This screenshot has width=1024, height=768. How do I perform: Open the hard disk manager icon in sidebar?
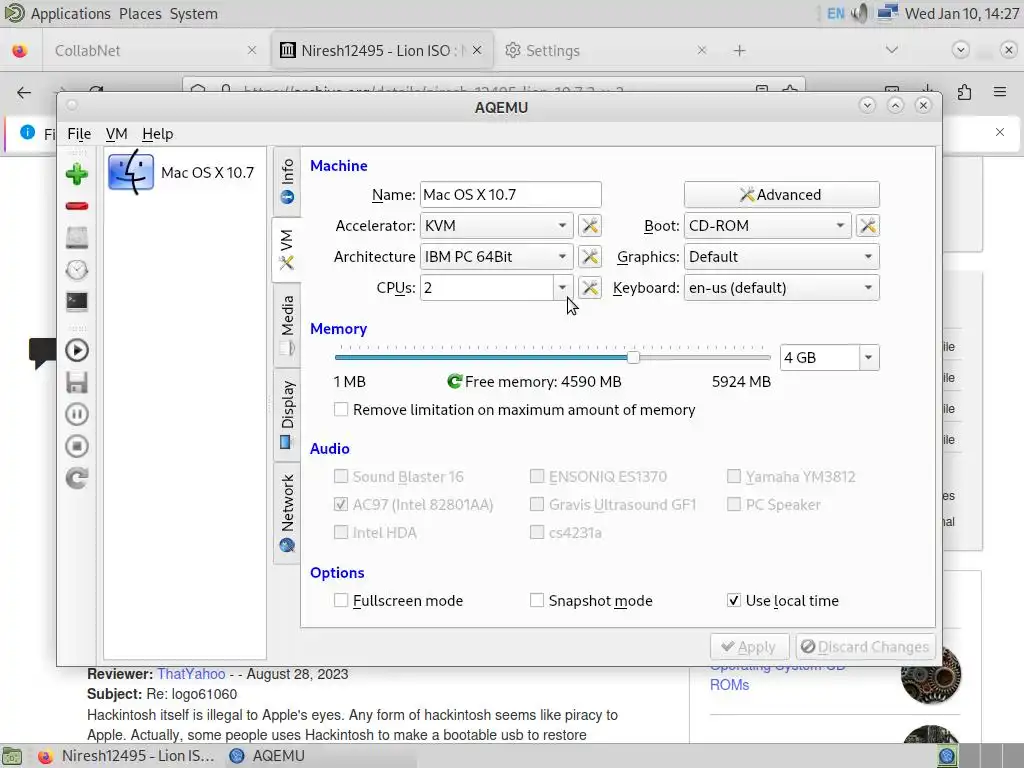76,238
